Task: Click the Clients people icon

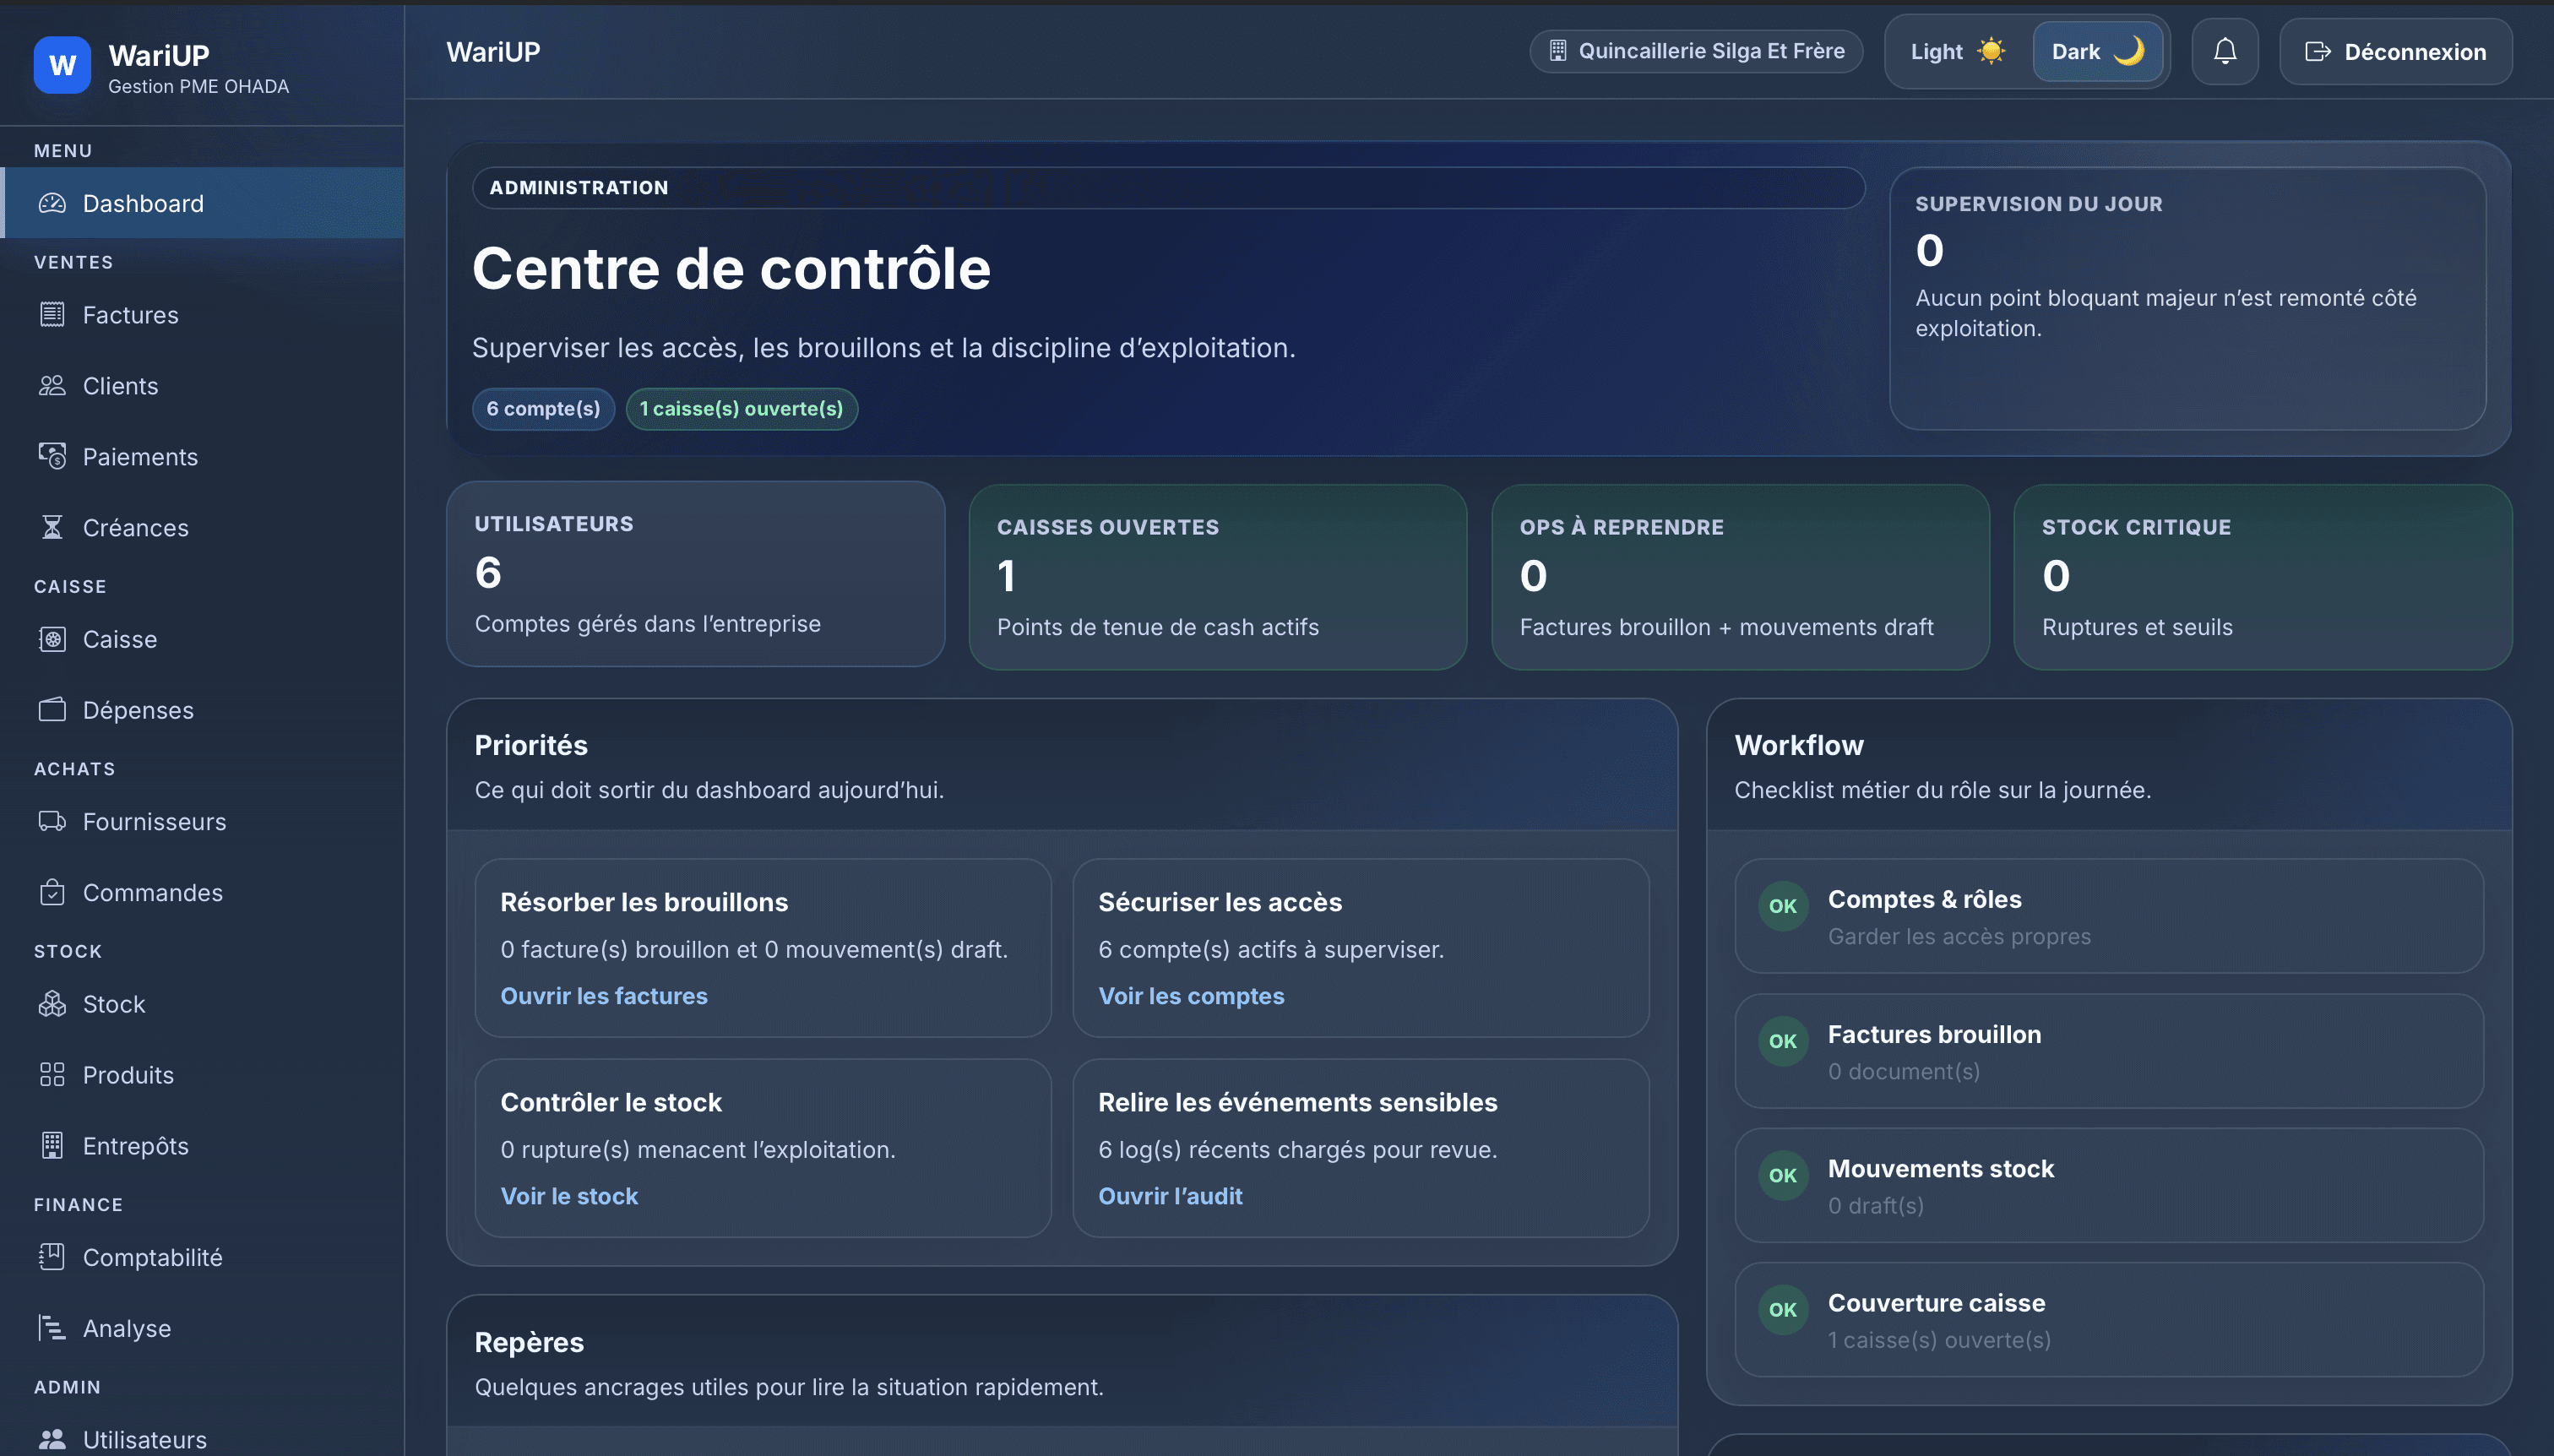Action: pos(52,386)
